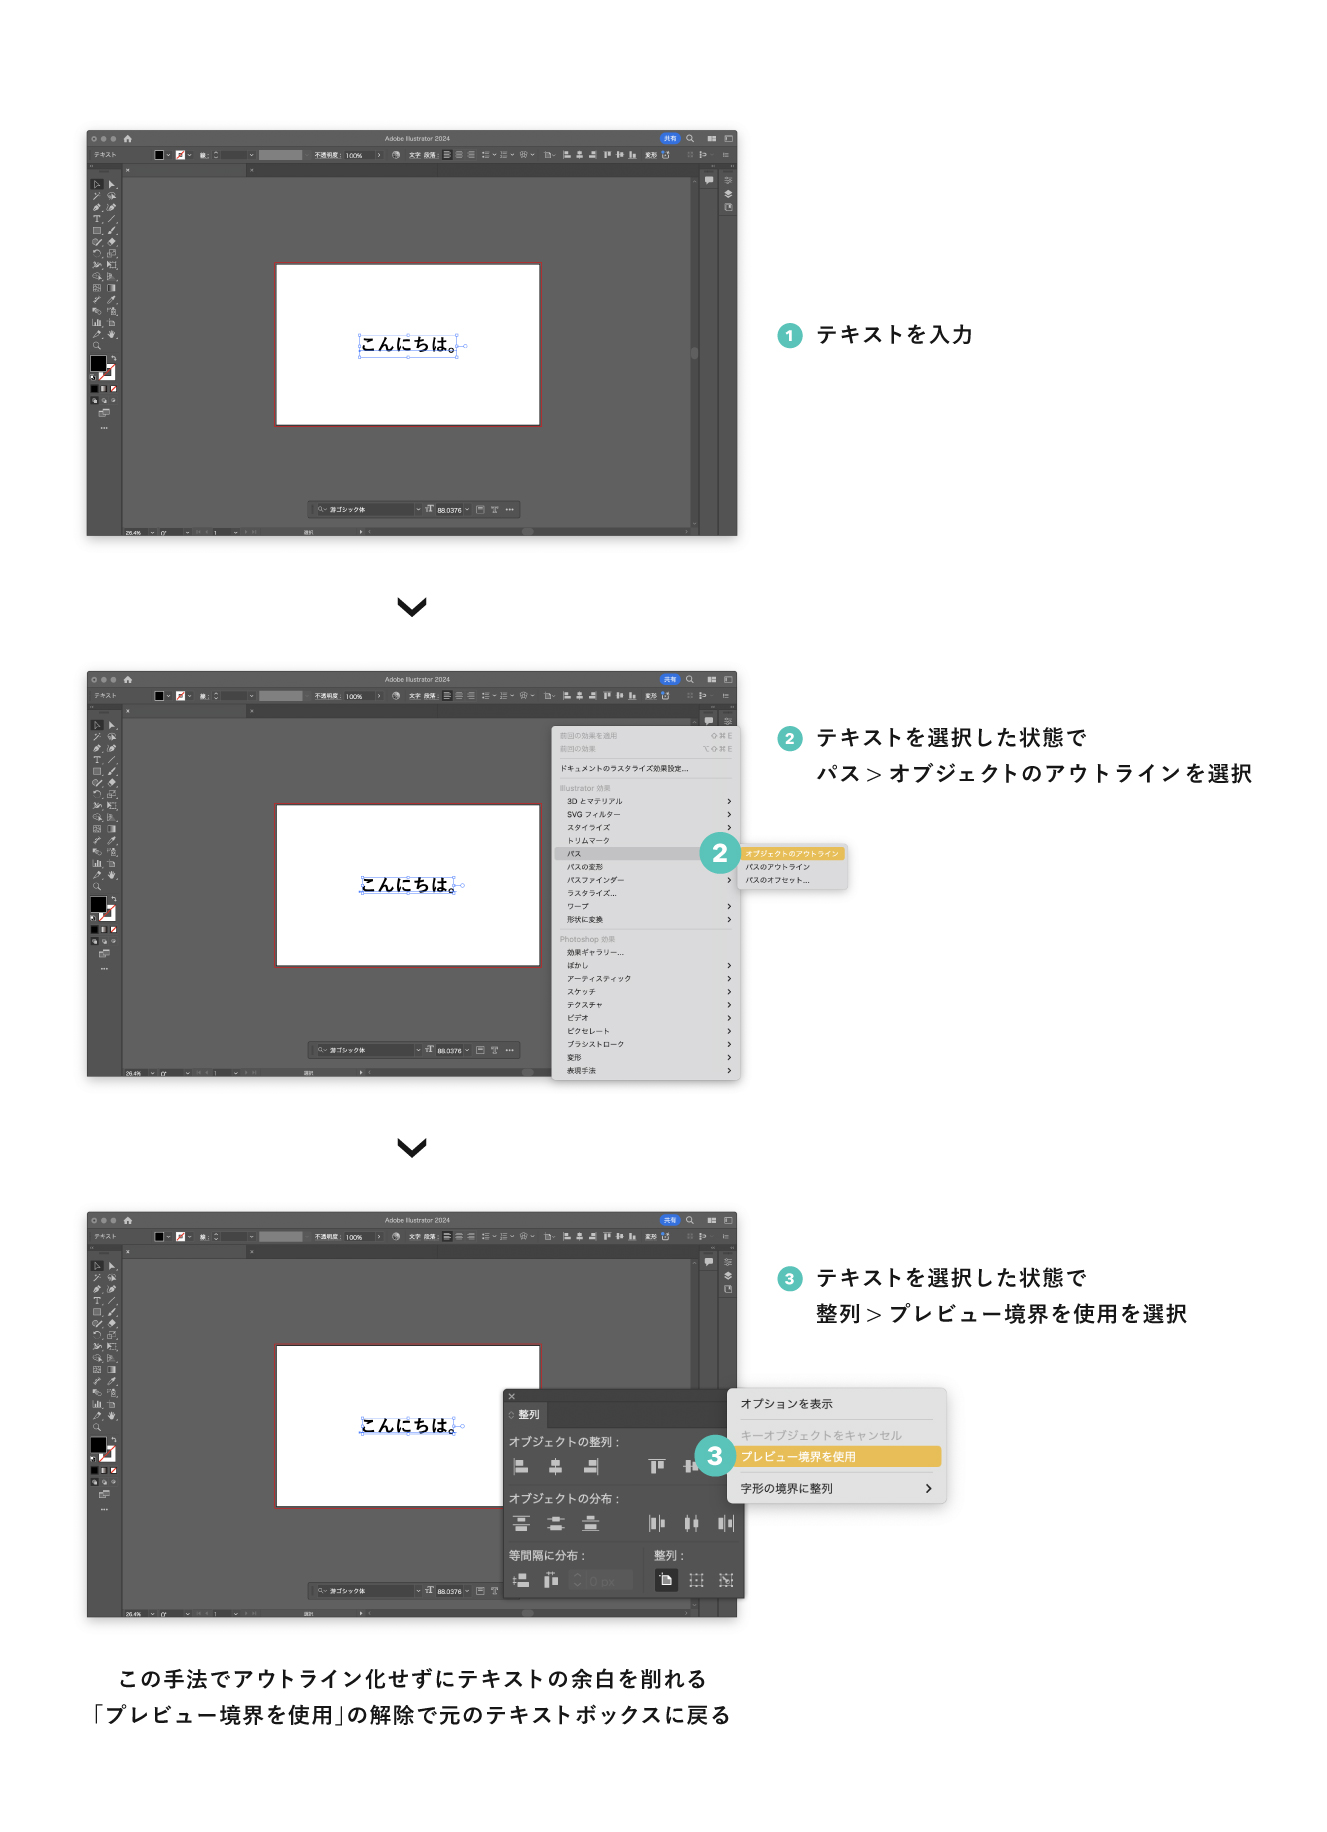Viewport: 1327px width, 1832px height.
Task: Close the 整列 panel with its X
Action: click(511, 1397)
